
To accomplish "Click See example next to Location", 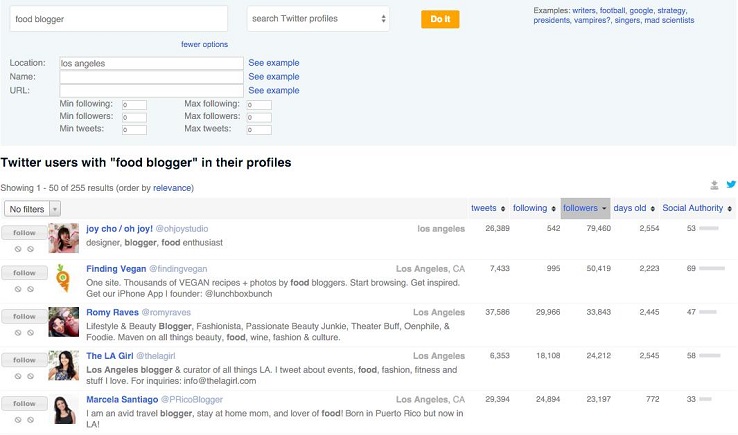I will 274,63.
